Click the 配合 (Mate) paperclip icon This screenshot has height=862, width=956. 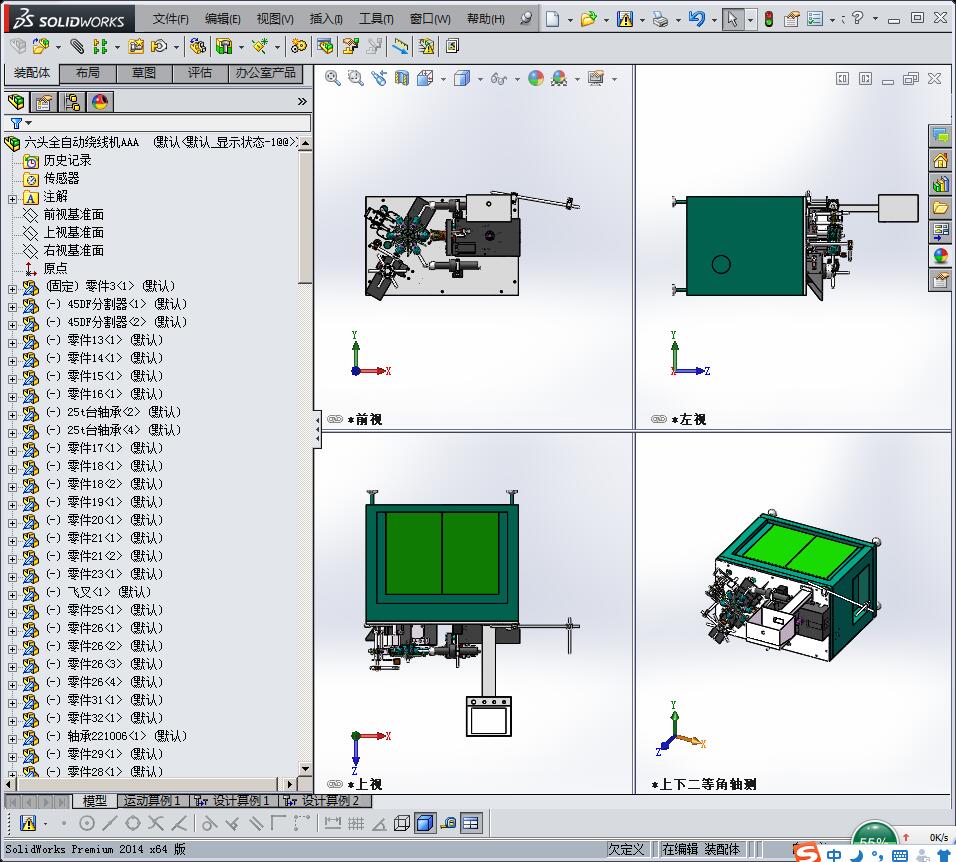pos(76,46)
